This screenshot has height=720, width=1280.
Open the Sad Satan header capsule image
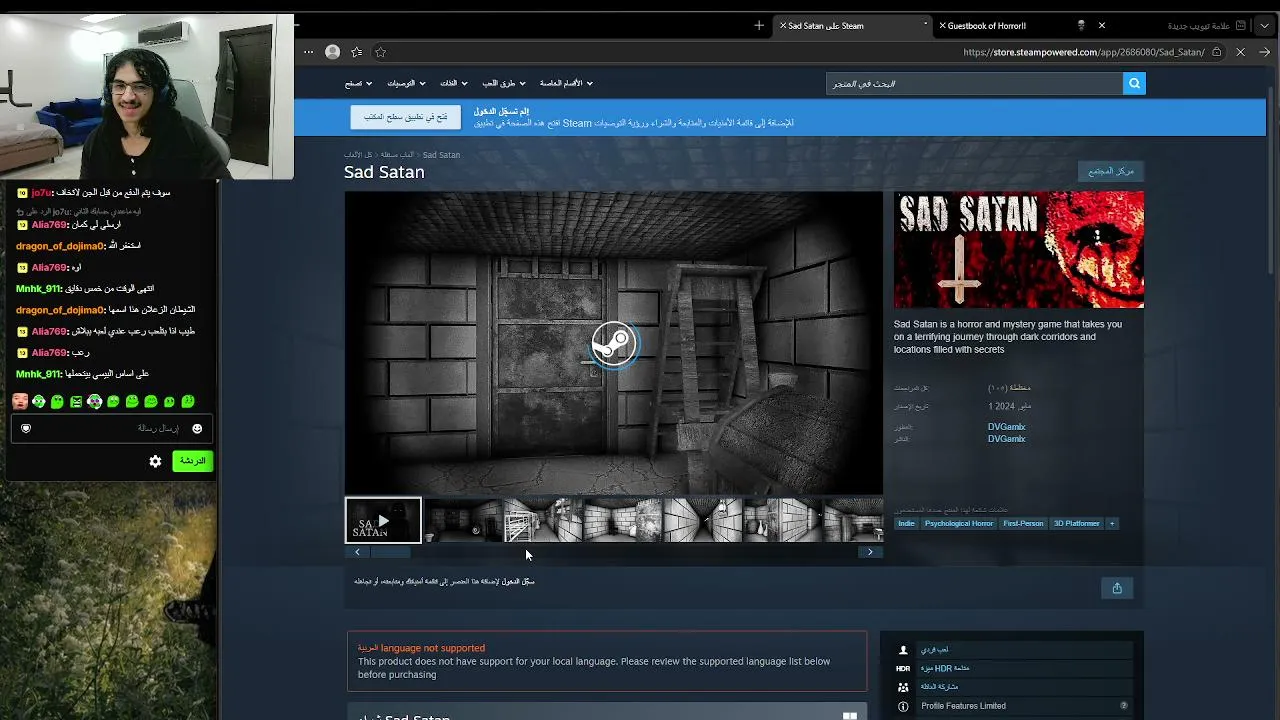(1019, 250)
